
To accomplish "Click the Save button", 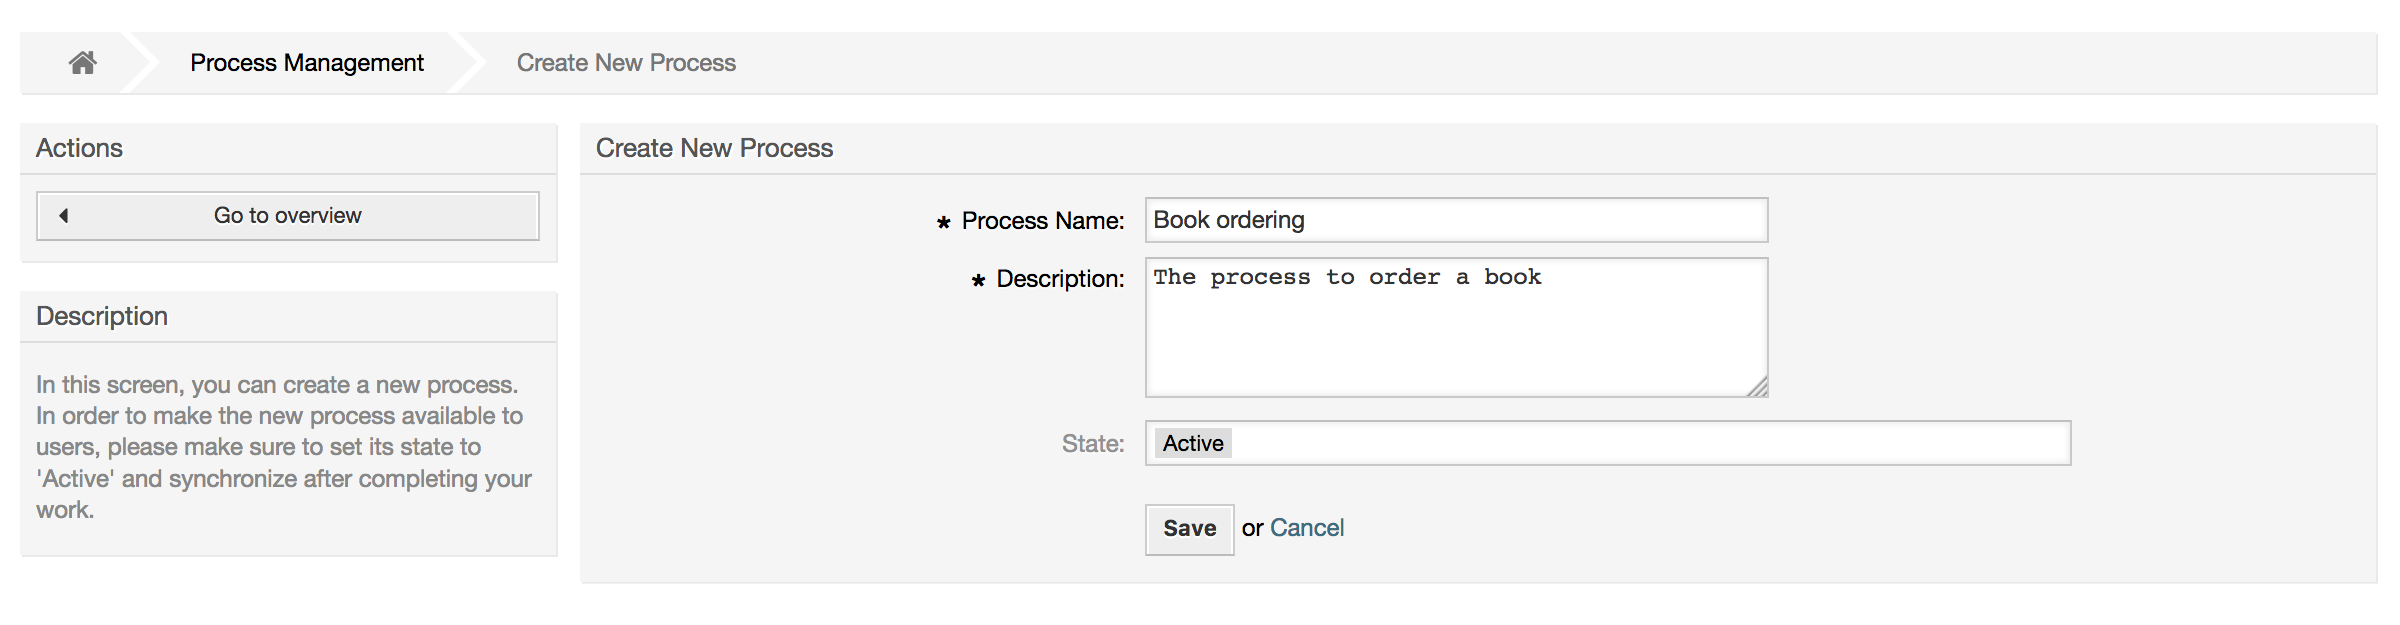I will pyautogui.click(x=1188, y=529).
